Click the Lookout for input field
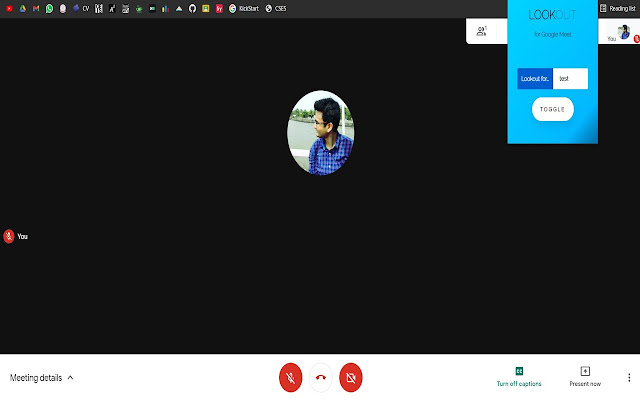 570,78
